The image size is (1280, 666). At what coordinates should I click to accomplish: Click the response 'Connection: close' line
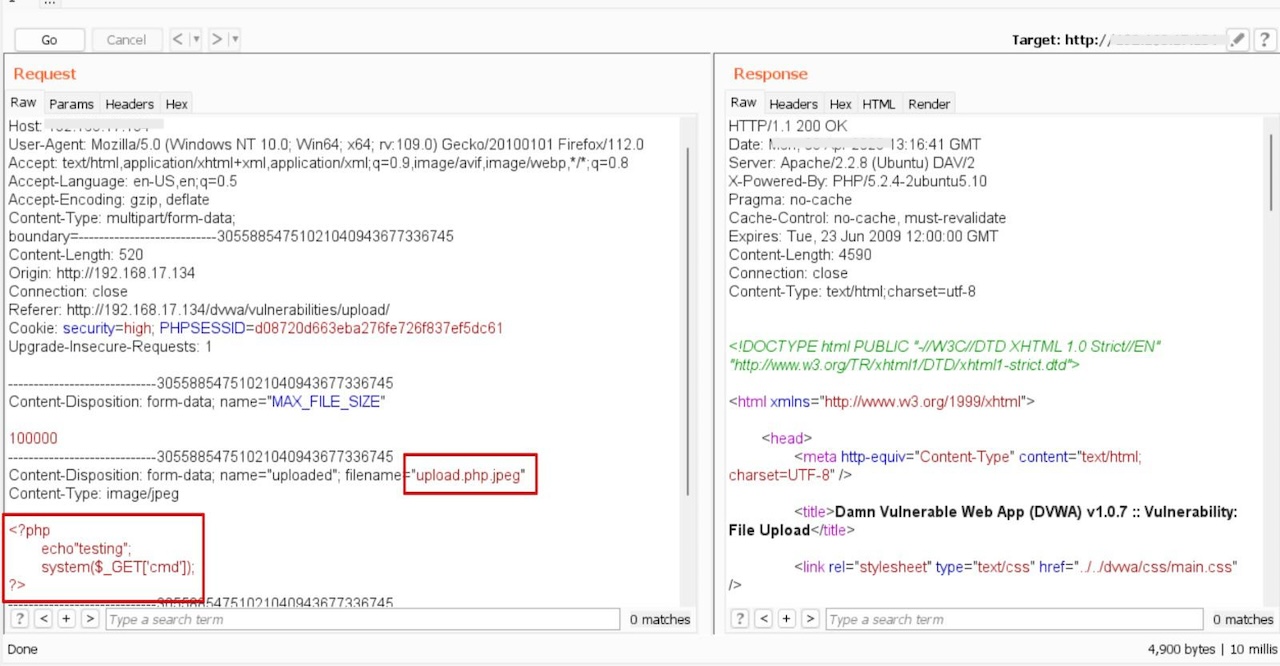(788, 273)
